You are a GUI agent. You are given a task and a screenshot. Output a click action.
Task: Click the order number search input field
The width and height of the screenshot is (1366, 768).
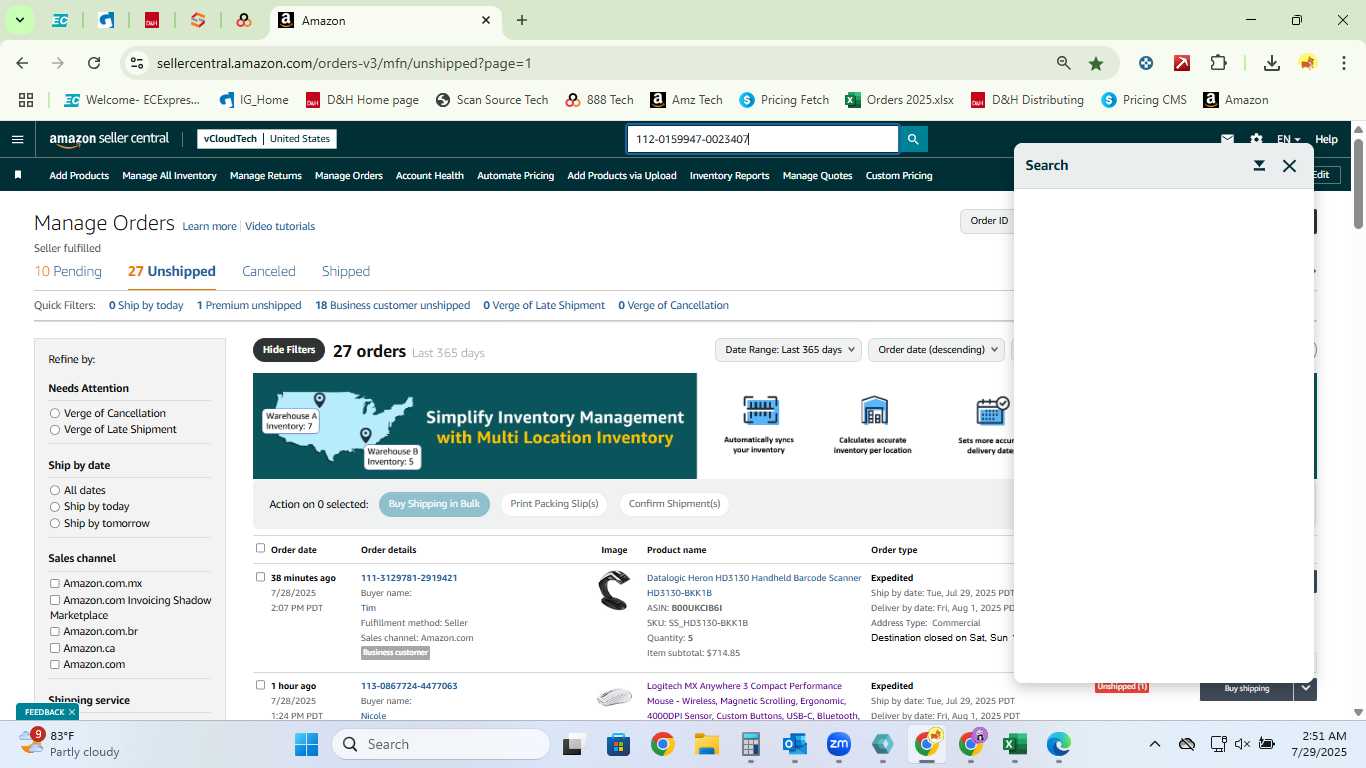763,139
